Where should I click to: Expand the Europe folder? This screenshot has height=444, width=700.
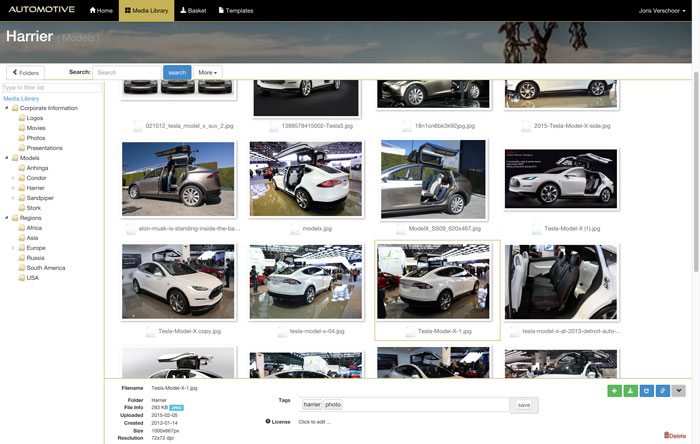tap(13, 248)
